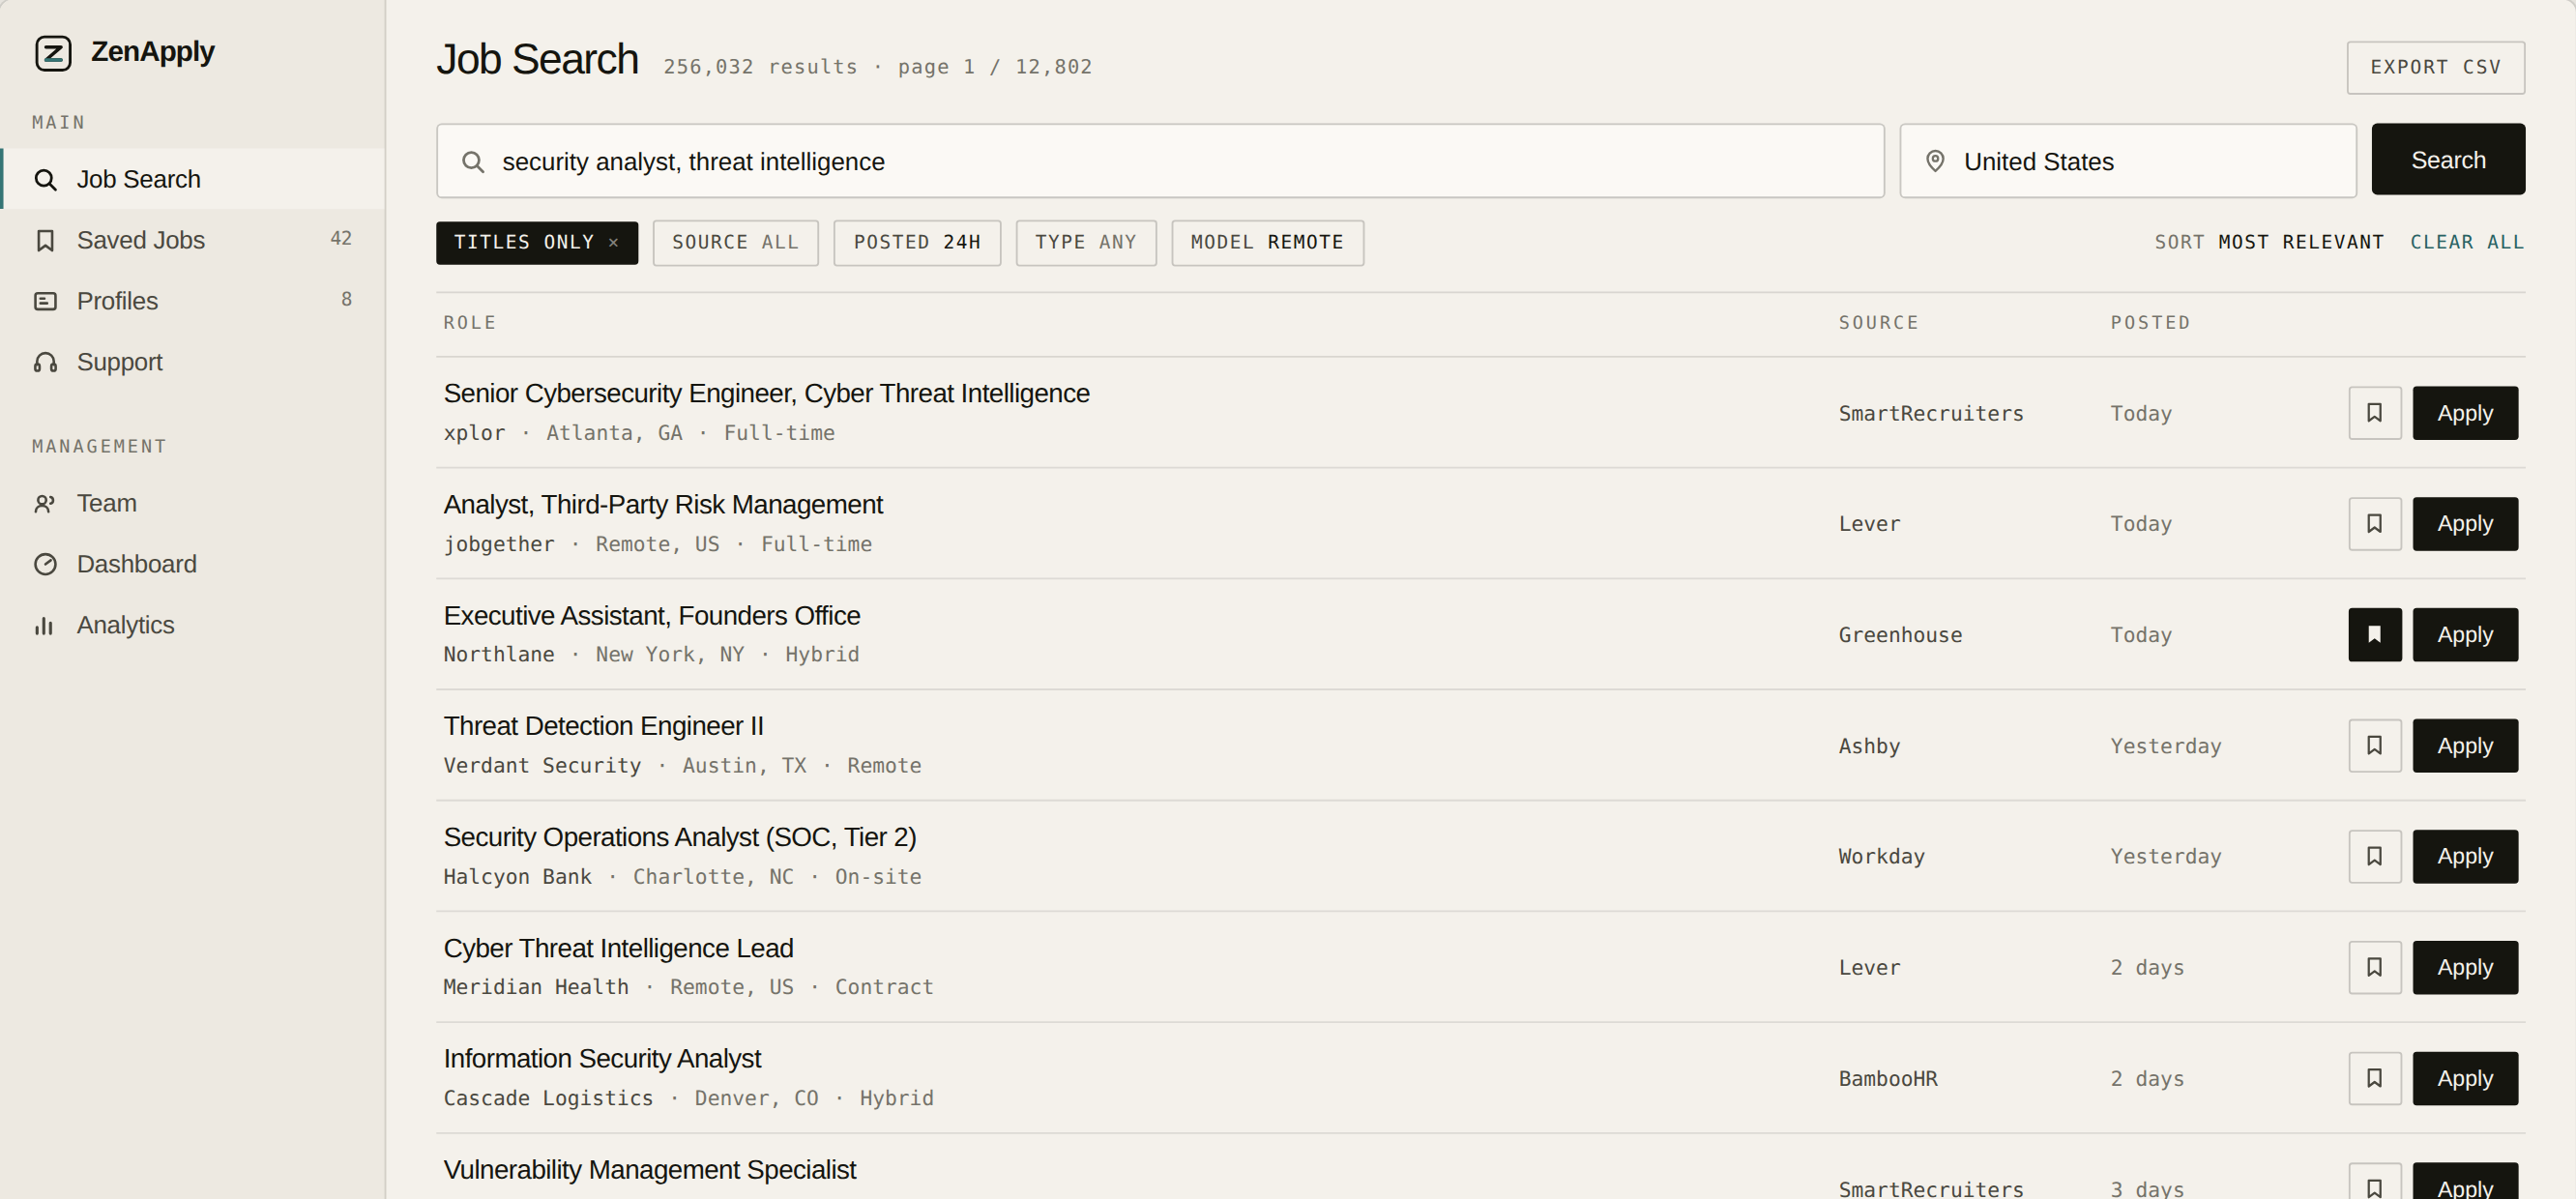This screenshot has height=1199, width=2576.
Task: Click the Greenhouse source cell
Action: (1900, 635)
